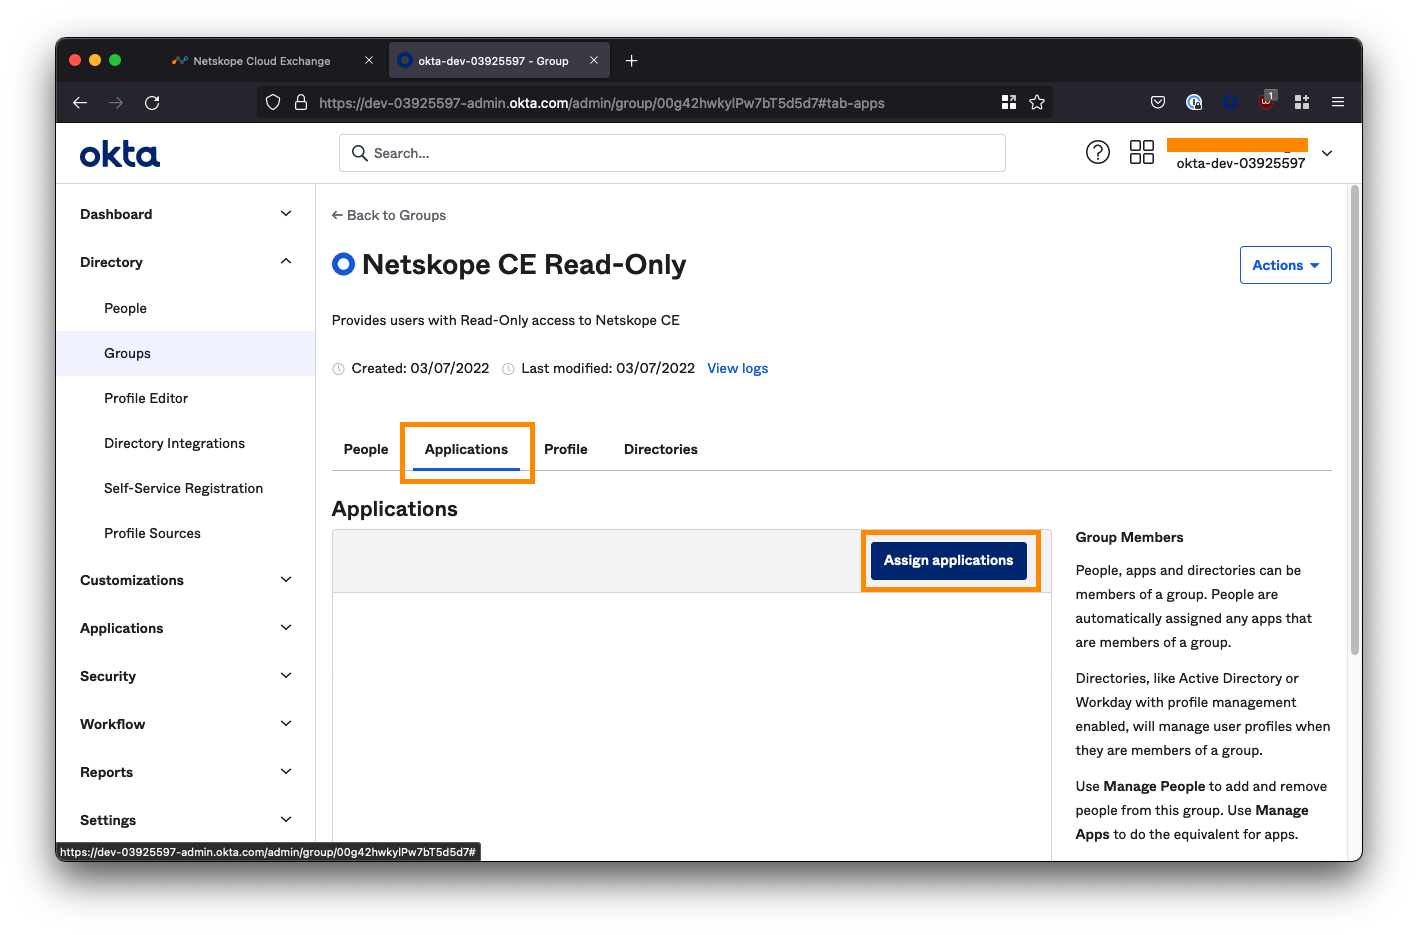The width and height of the screenshot is (1418, 935).
Task: Open the apps grid icon
Action: pyautogui.click(x=1141, y=152)
